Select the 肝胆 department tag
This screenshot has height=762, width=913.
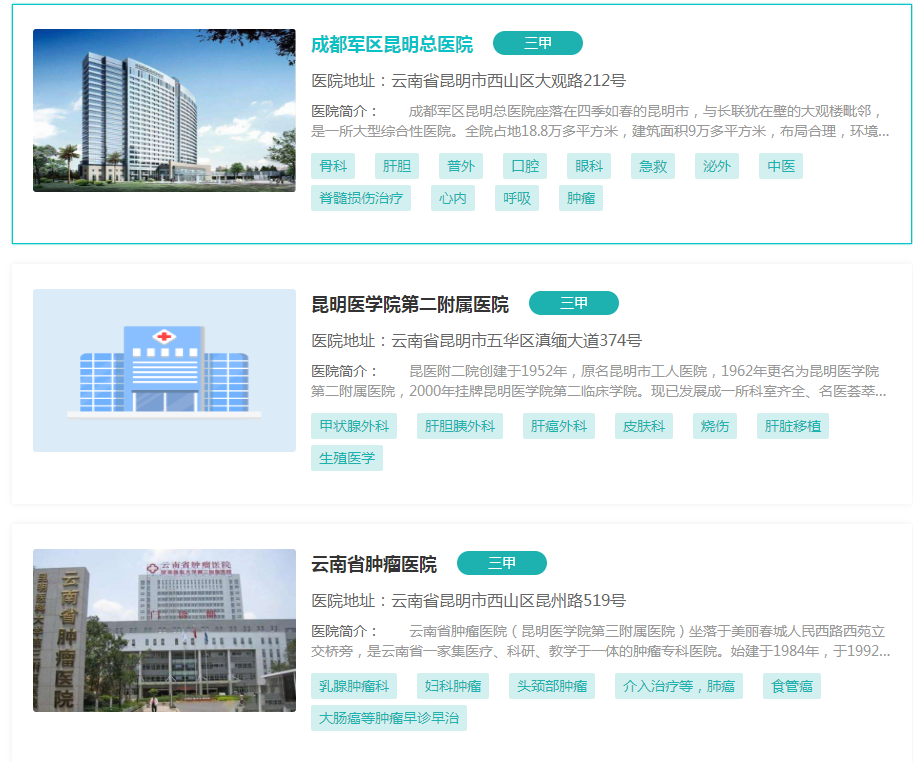point(397,166)
